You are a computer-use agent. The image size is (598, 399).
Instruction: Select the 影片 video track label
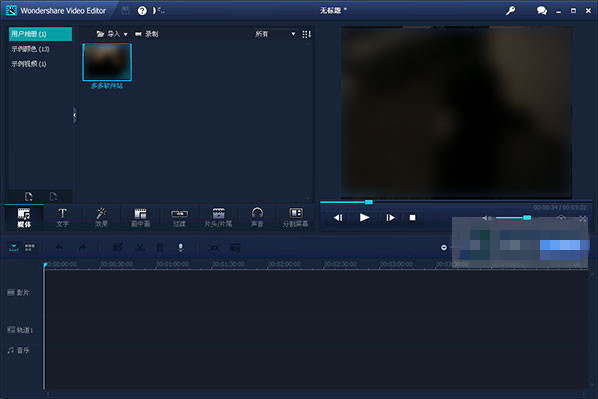click(x=18, y=293)
